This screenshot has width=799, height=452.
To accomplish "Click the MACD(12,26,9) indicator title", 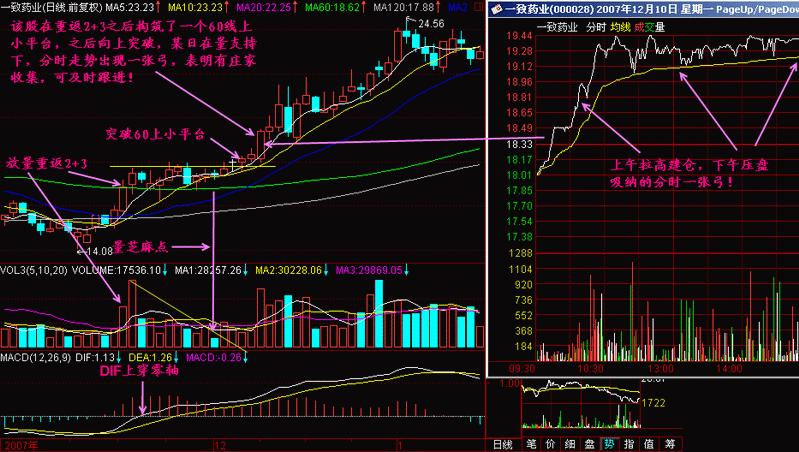I will (x=36, y=358).
